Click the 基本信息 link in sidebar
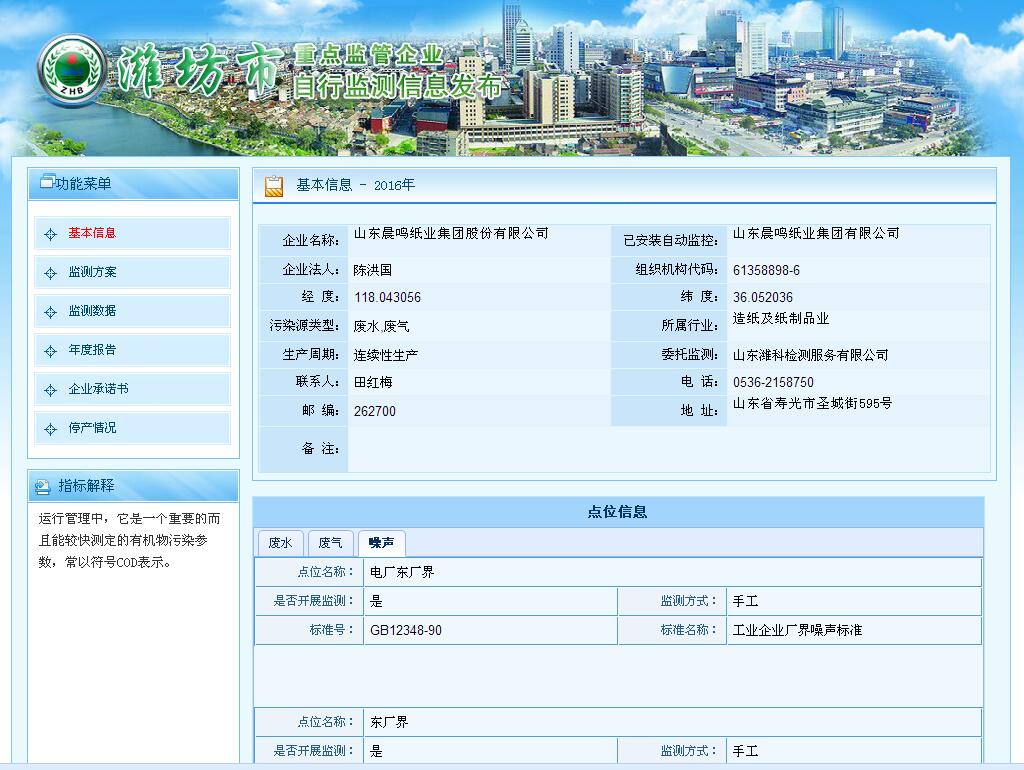The width and height of the screenshot is (1024, 770). pyautogui.click(x=92, y=233)
